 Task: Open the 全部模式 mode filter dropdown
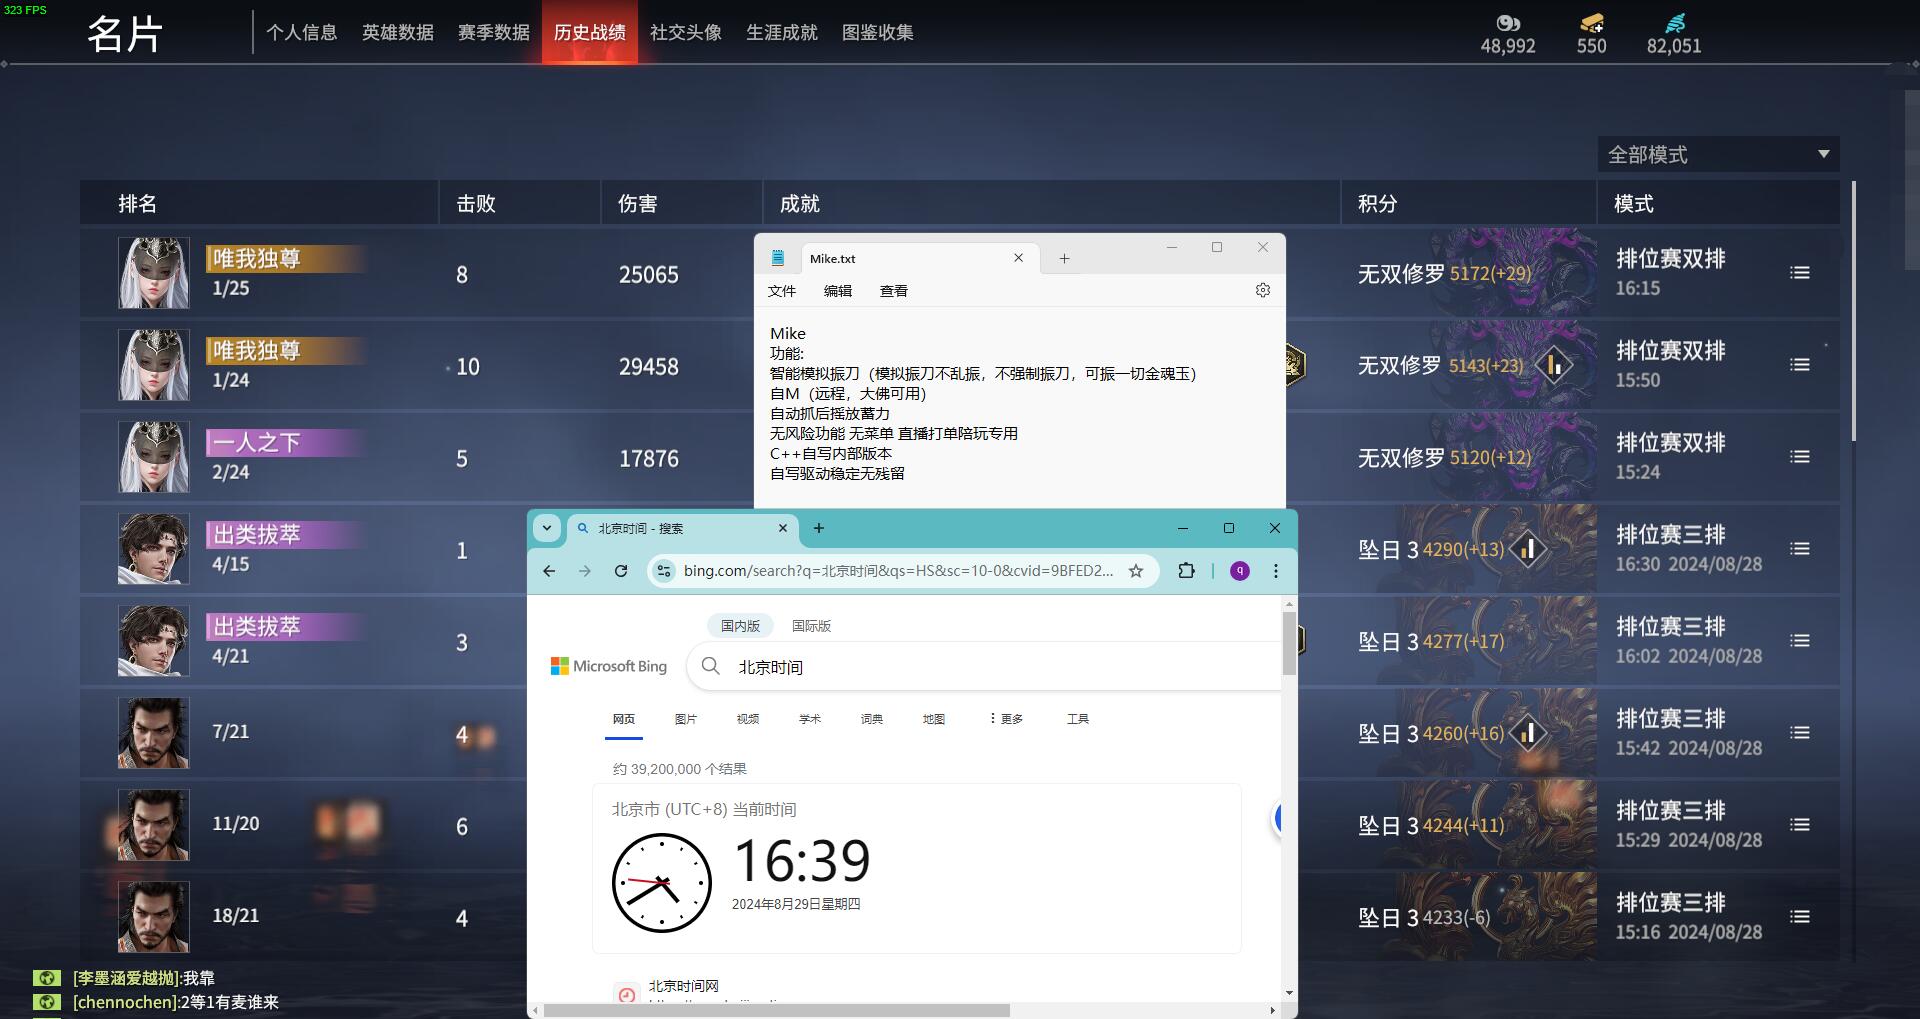(1718, 154)
